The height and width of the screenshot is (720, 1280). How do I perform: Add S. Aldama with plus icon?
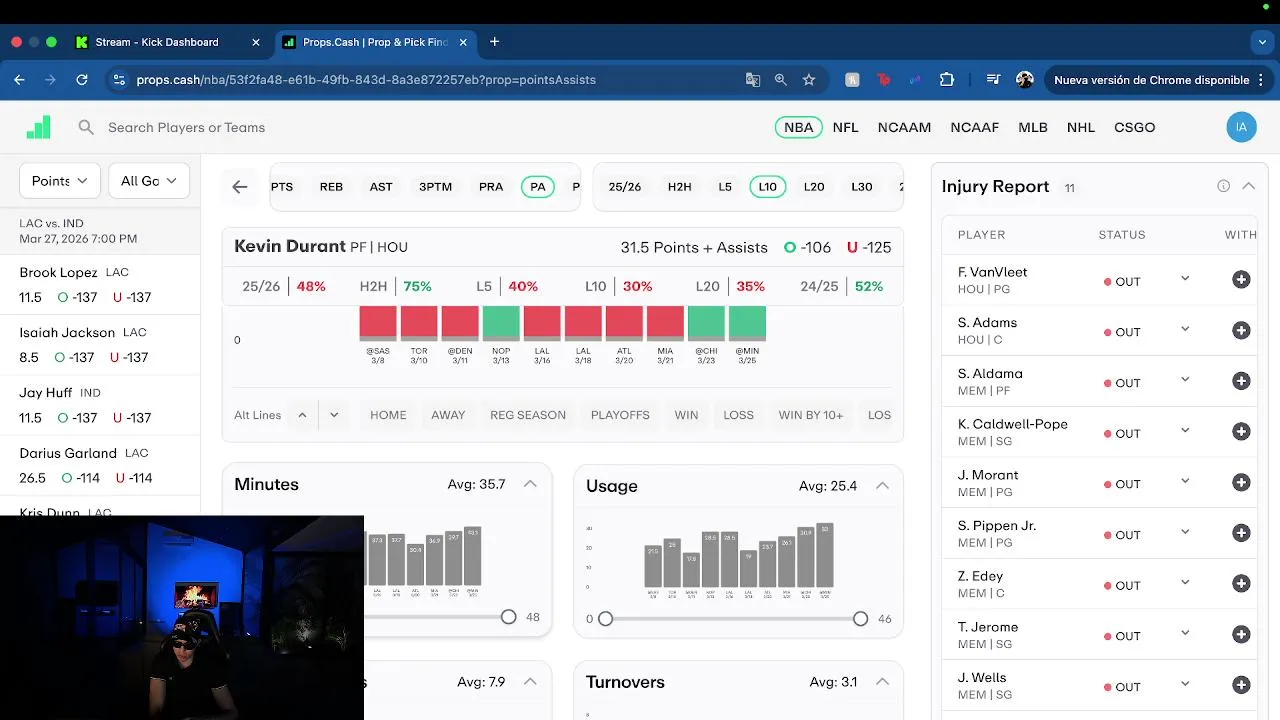tap(1241, 381)
